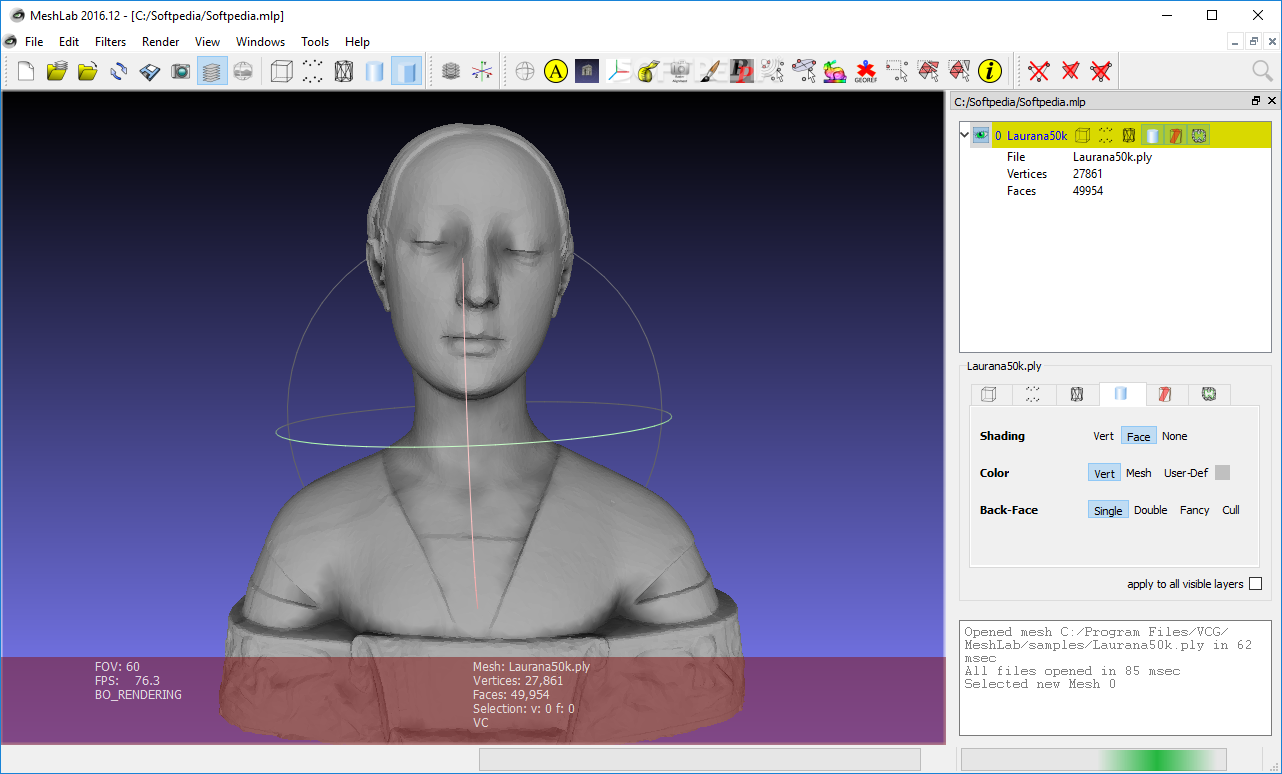Select None shading option
1282x774 pixels.
(1174, 436)
